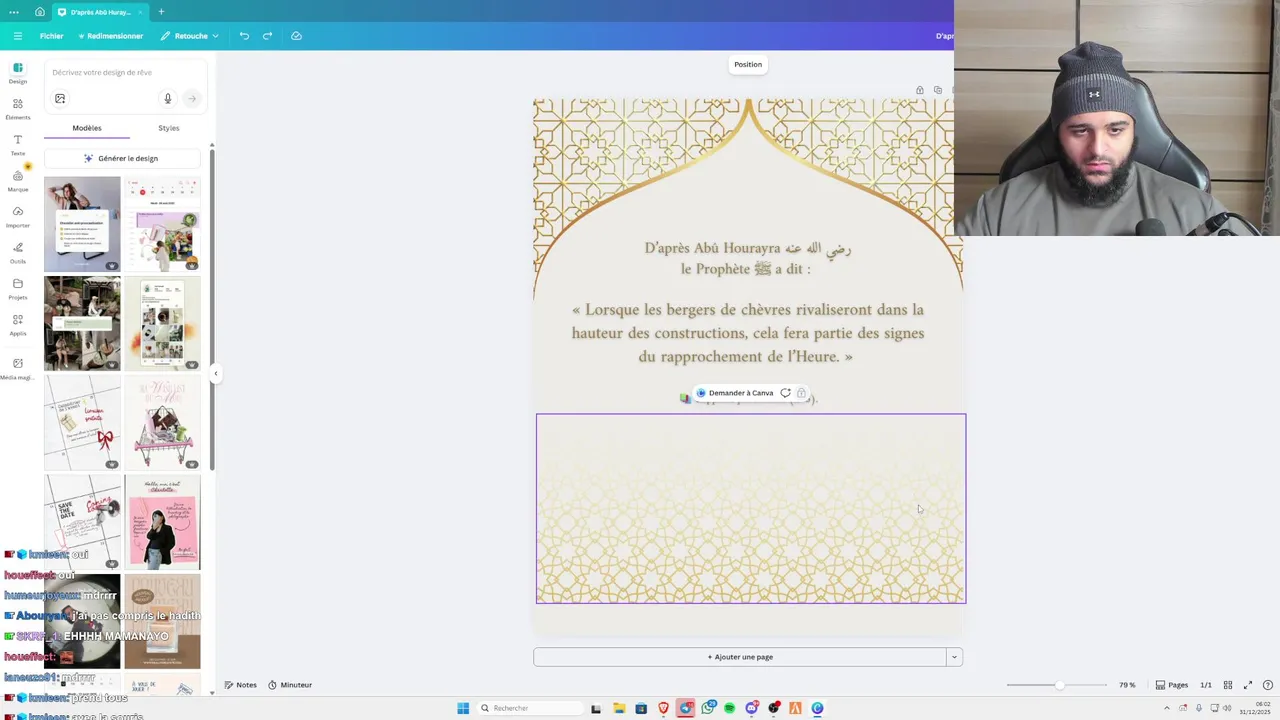Viewport: 1280px width, 720px height.
Task: Enter fullscreen presentation mode
Action: point(1248,685)
